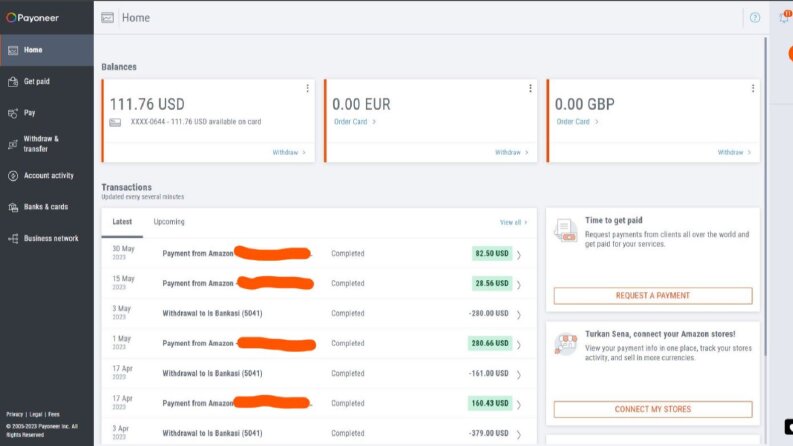Open the notifications bell icon
793x446 pixels.
[784, 18]
